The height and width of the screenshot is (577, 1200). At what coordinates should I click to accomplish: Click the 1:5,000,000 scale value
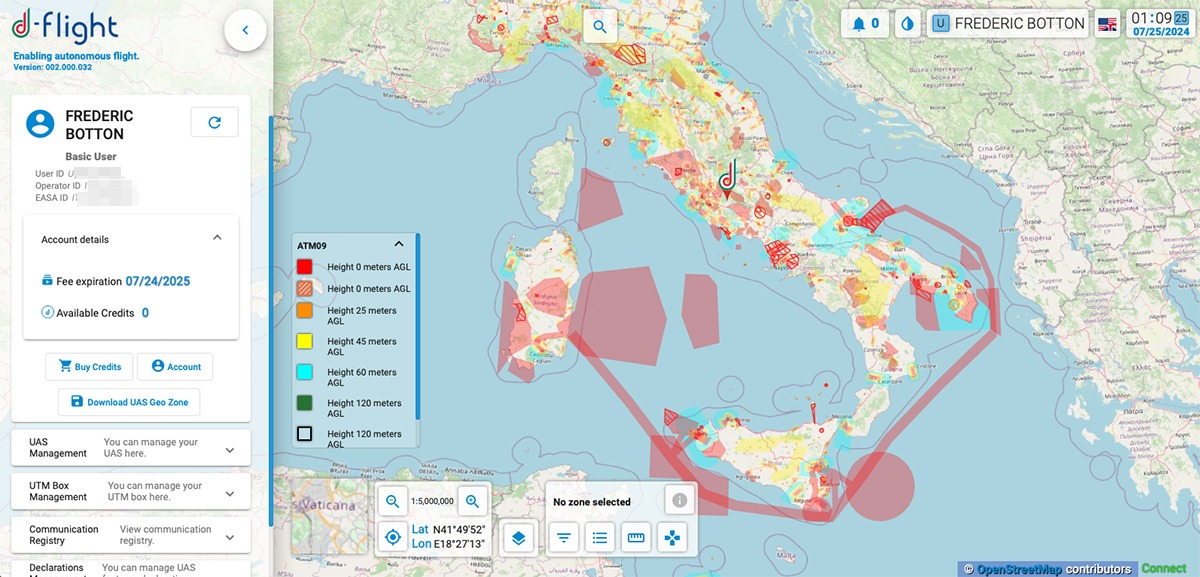[x=432, y=501]
